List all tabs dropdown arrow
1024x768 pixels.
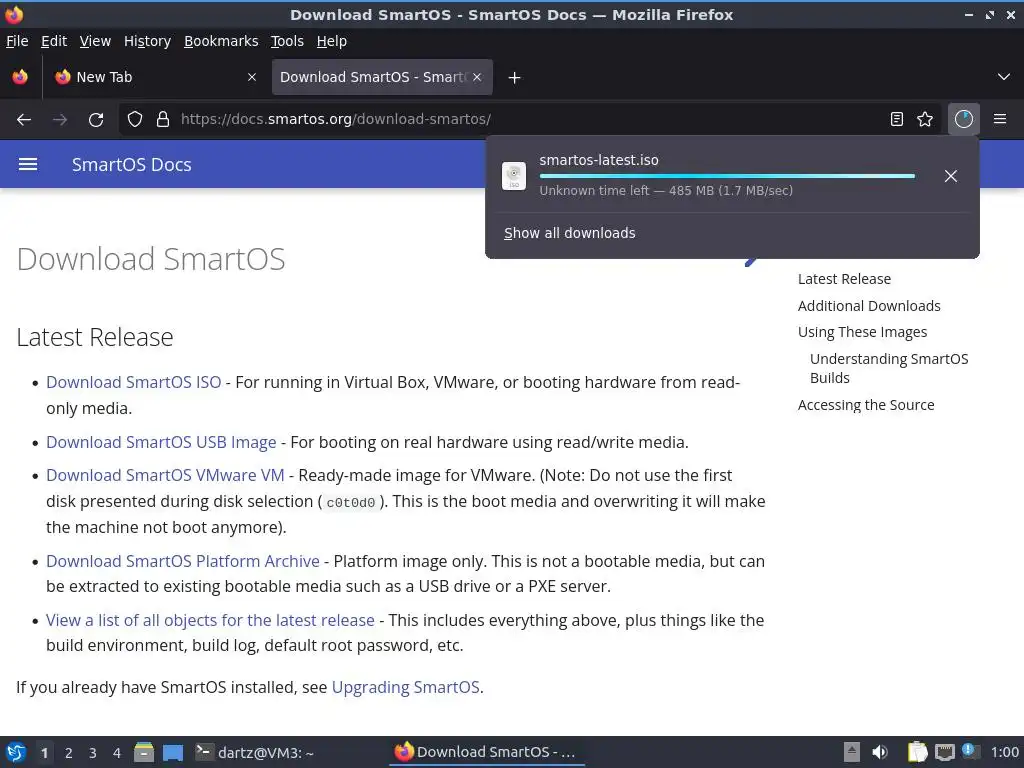[x=1004, y=77]
